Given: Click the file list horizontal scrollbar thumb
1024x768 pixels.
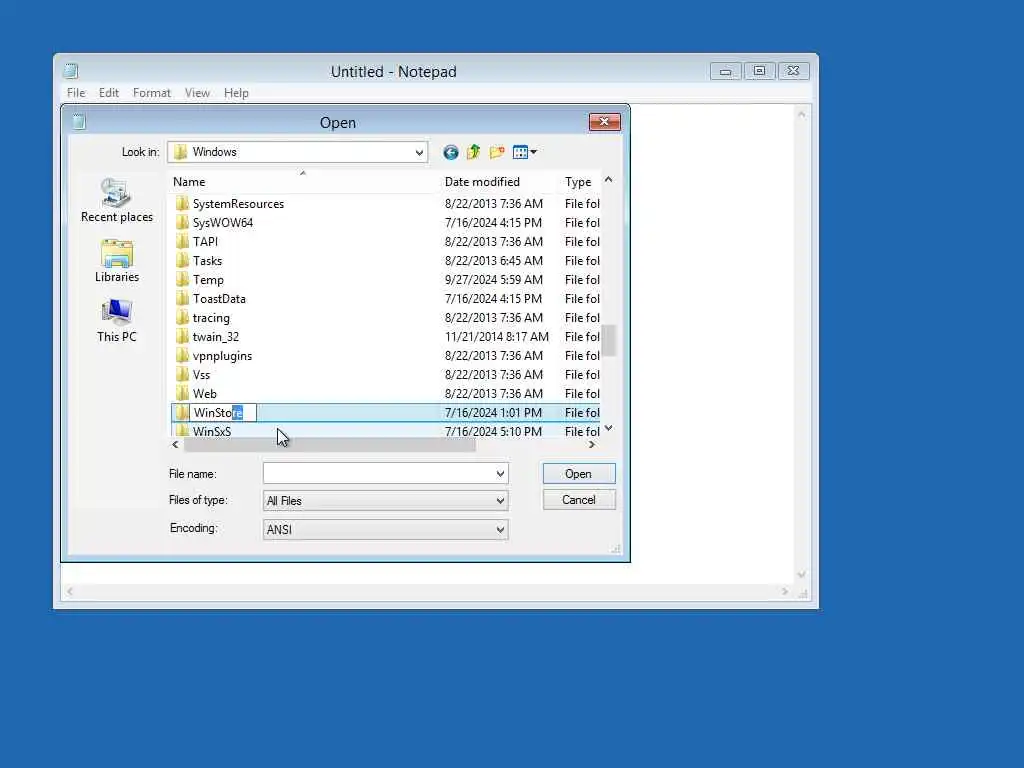Looking at the screenshot, I should (x=330, y=445).
